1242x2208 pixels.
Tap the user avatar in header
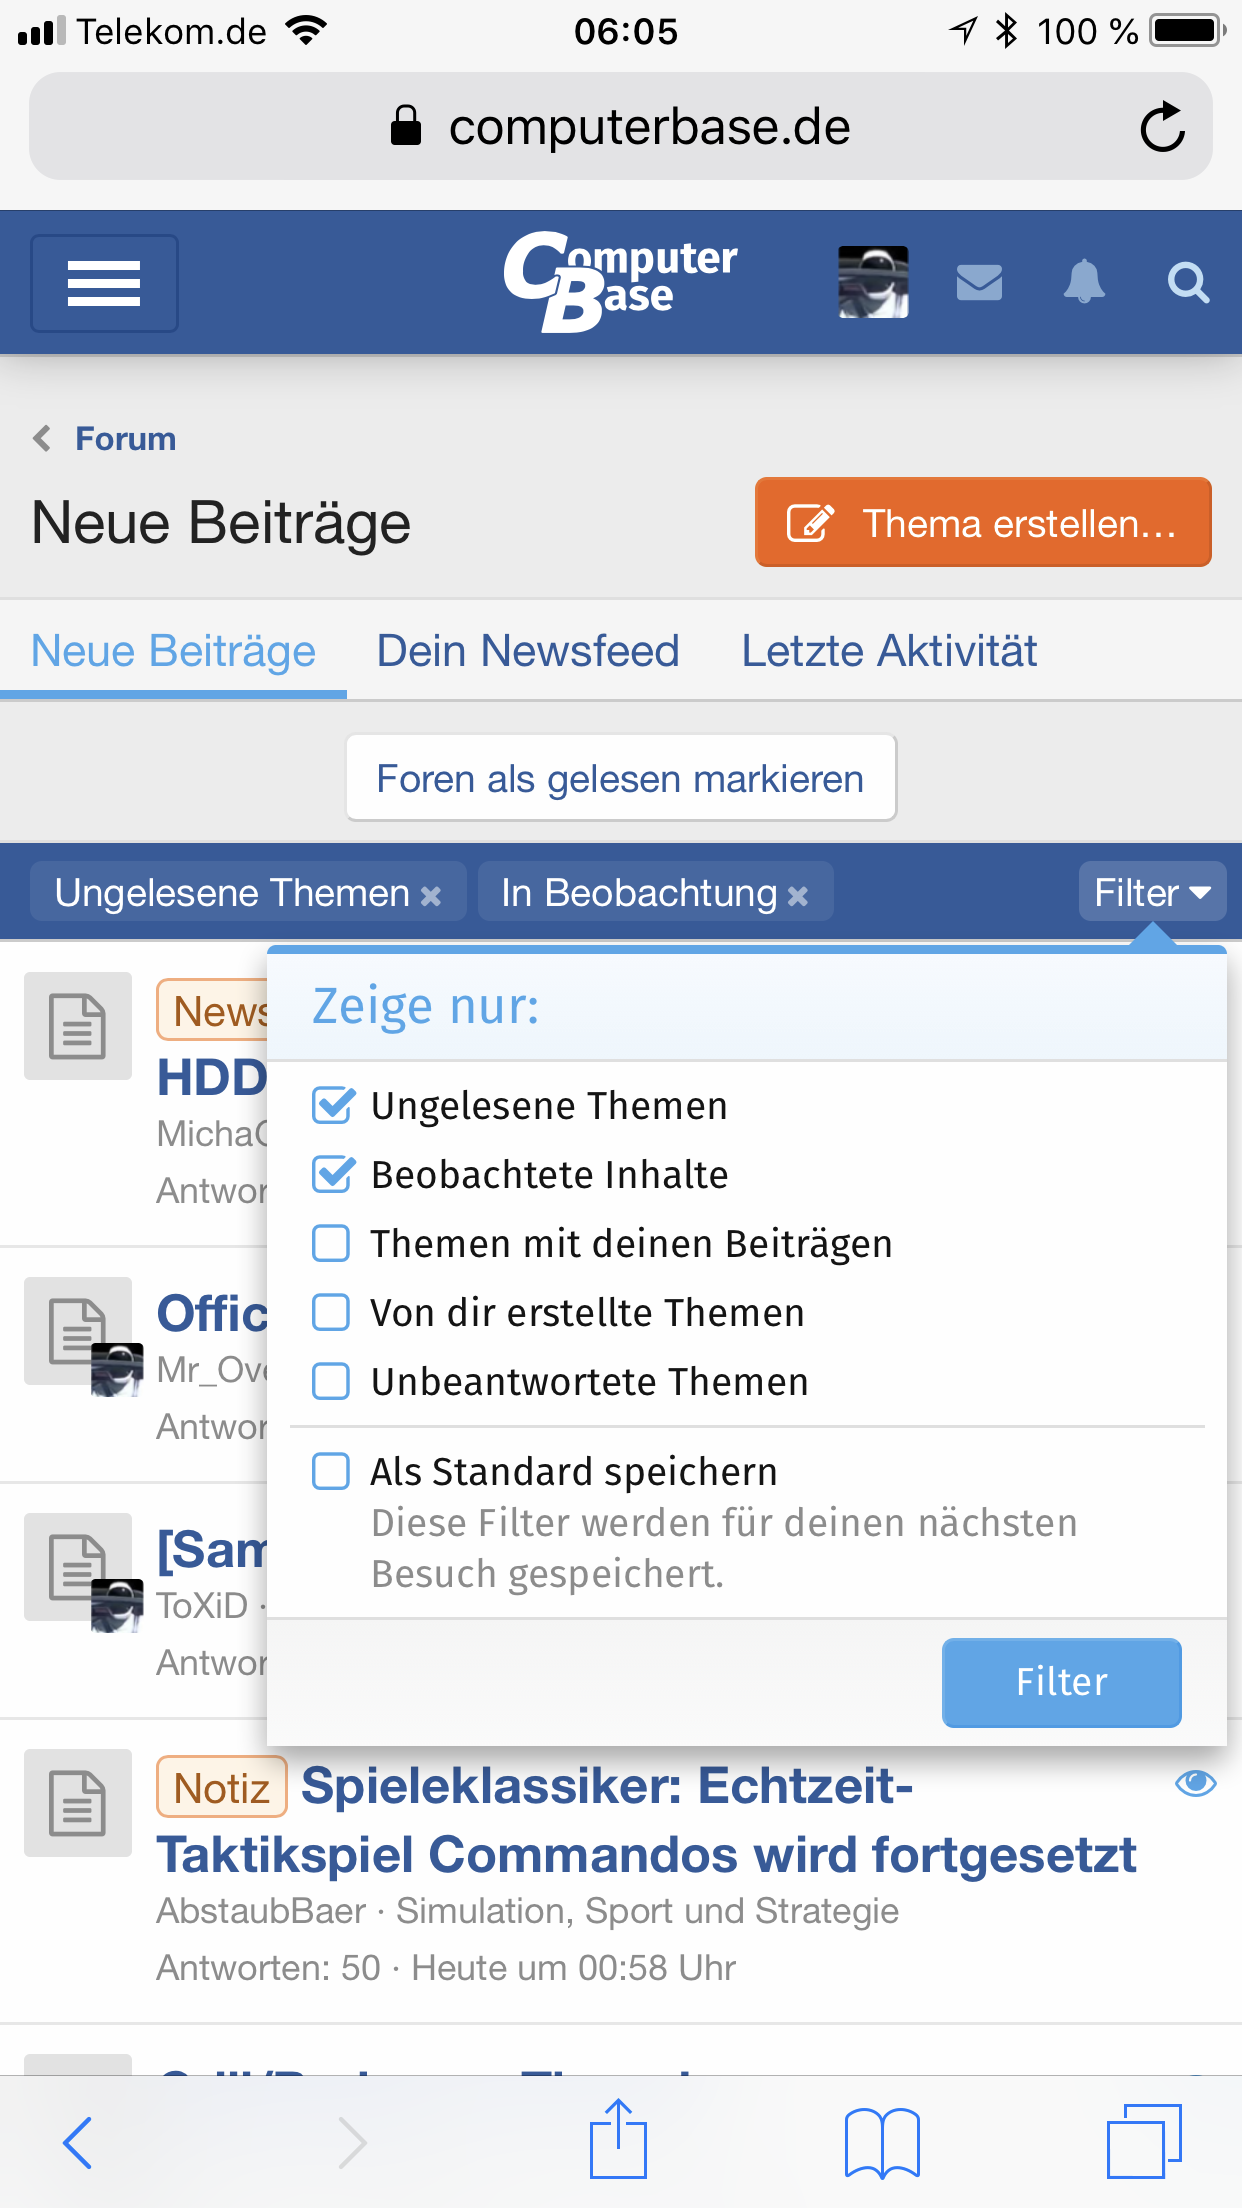[873, 283]
